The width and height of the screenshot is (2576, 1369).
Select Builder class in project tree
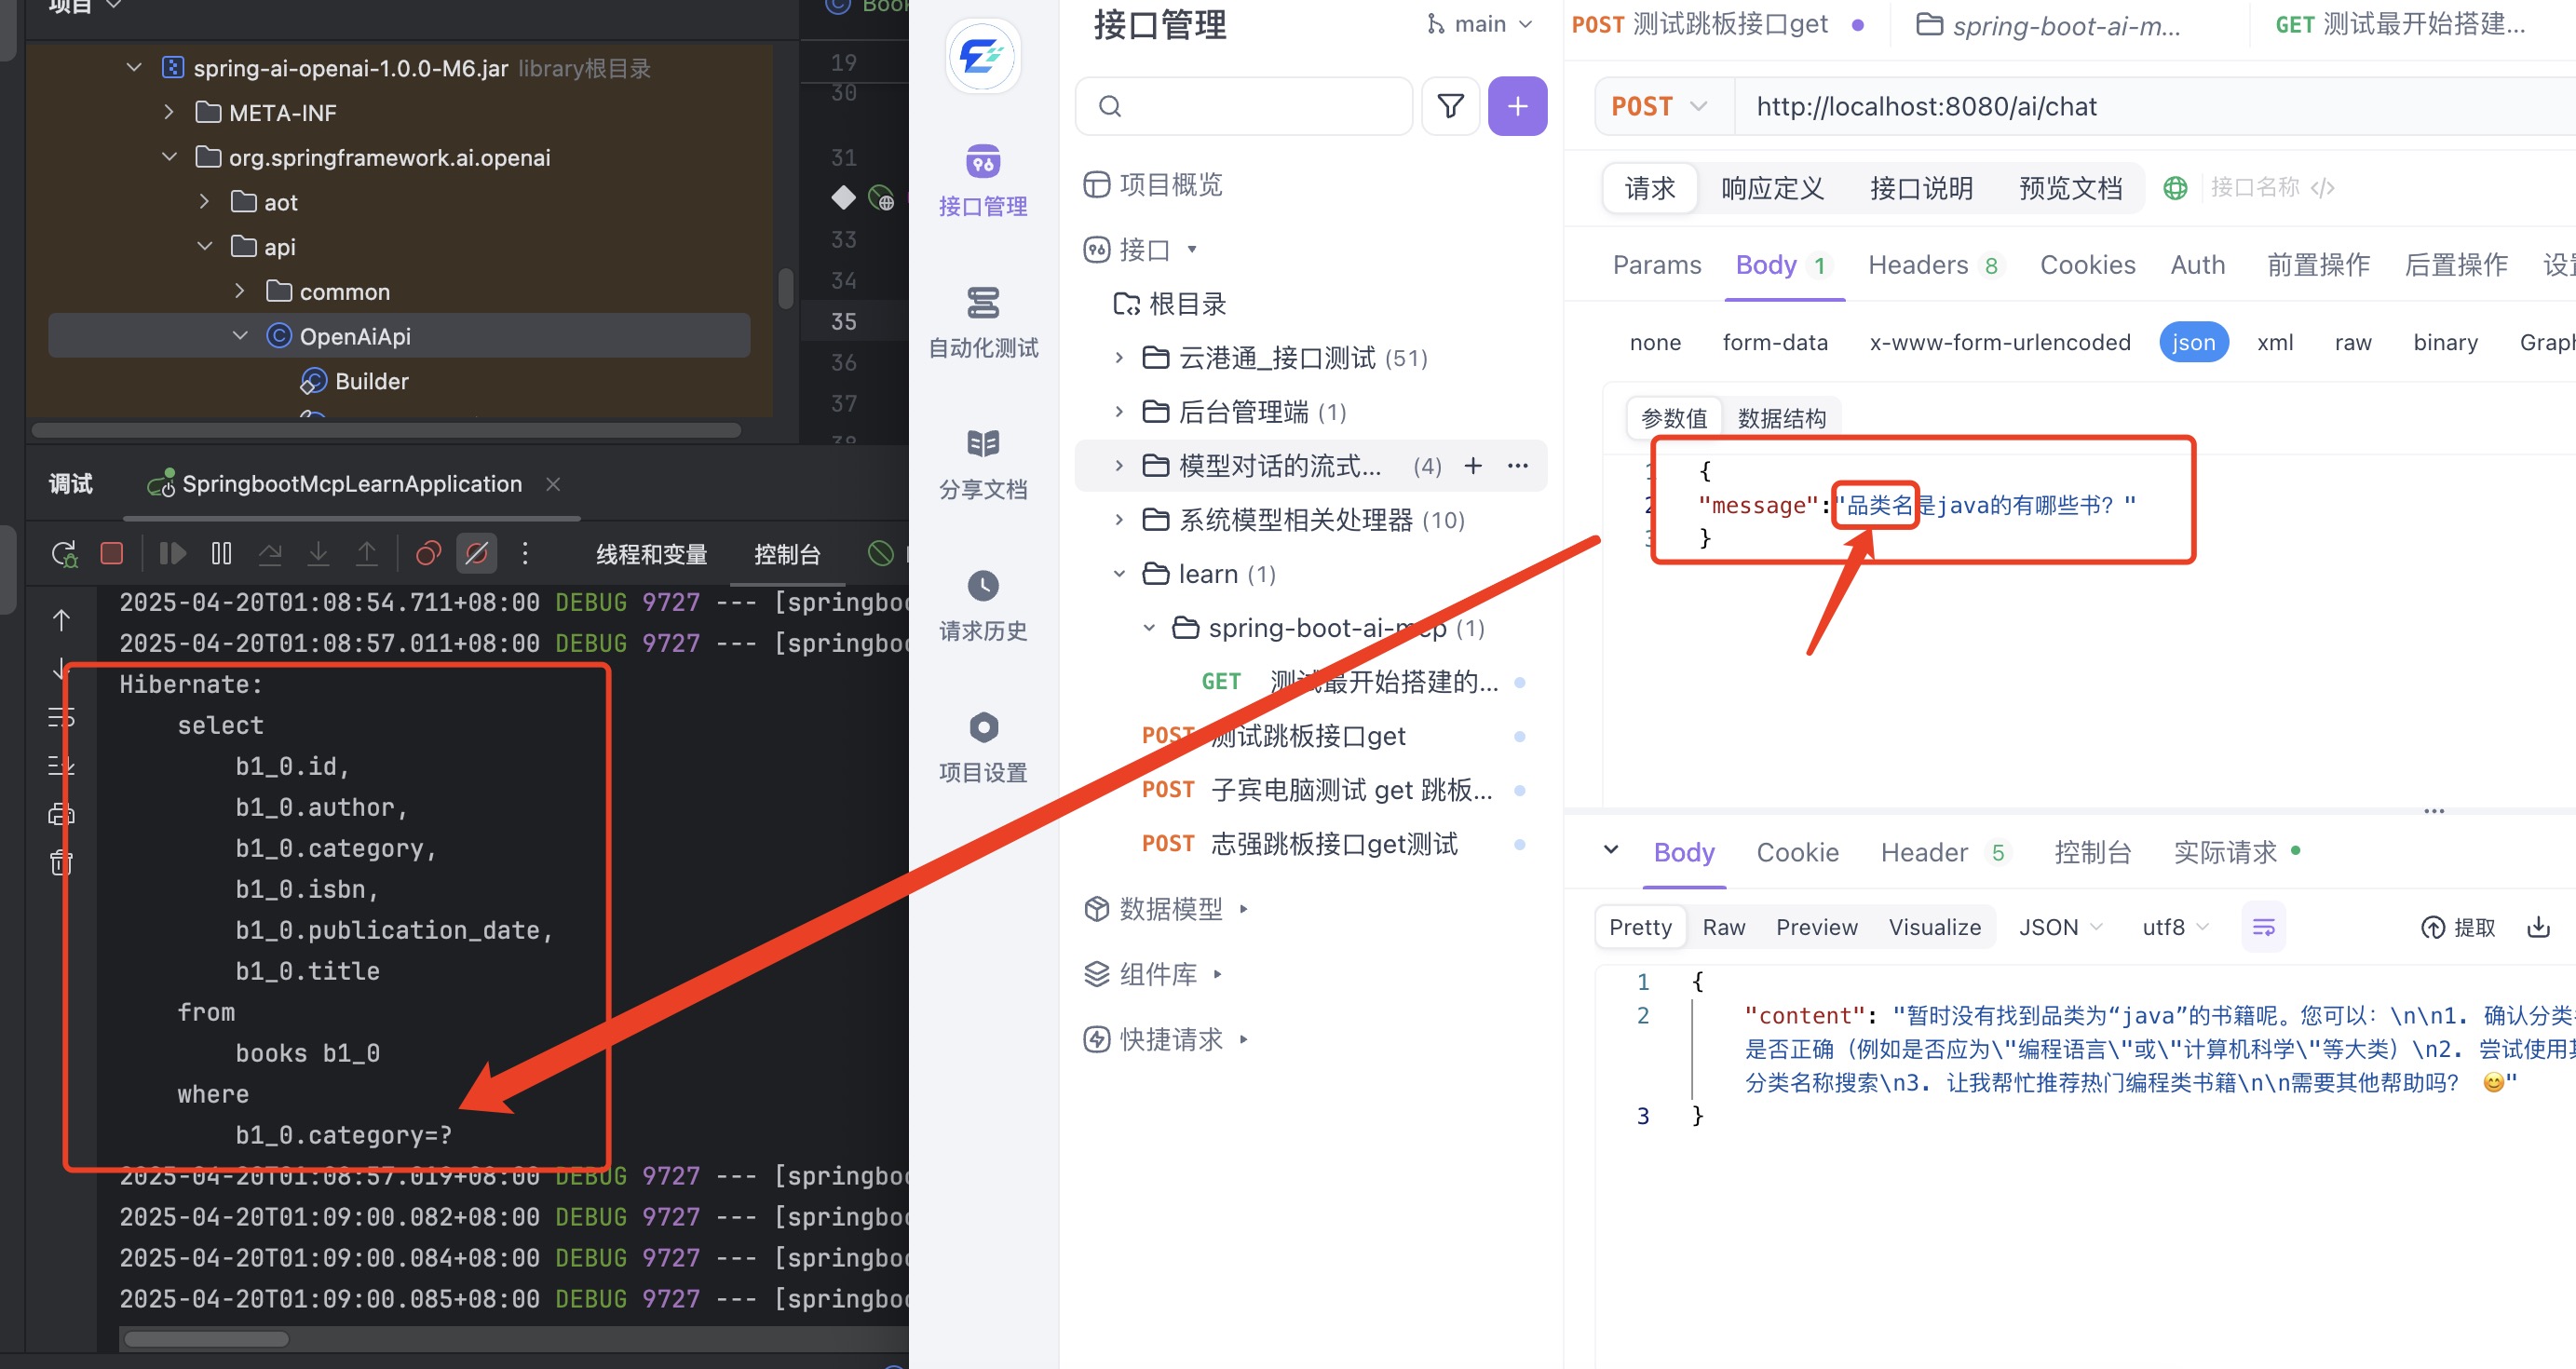[x=371, y=381]
